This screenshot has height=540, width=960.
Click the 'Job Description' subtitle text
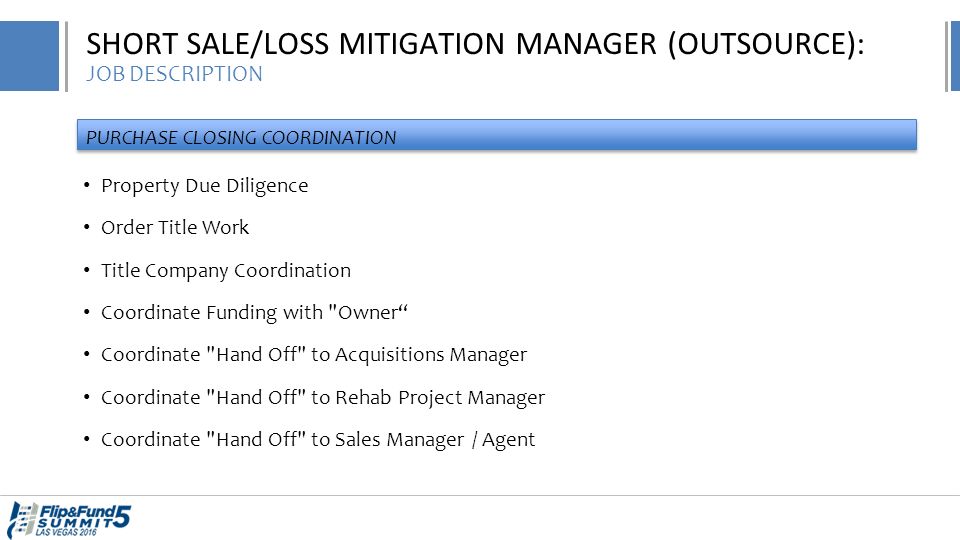coord(174,74)
